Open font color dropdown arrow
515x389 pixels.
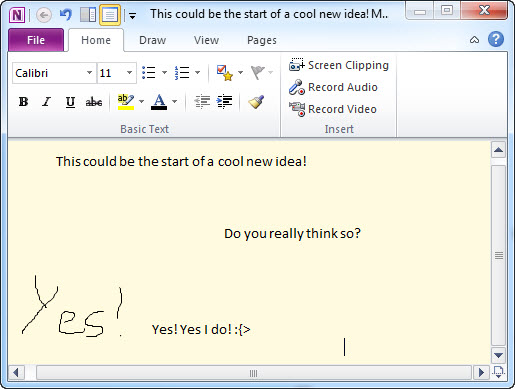[x=174, y=101]
